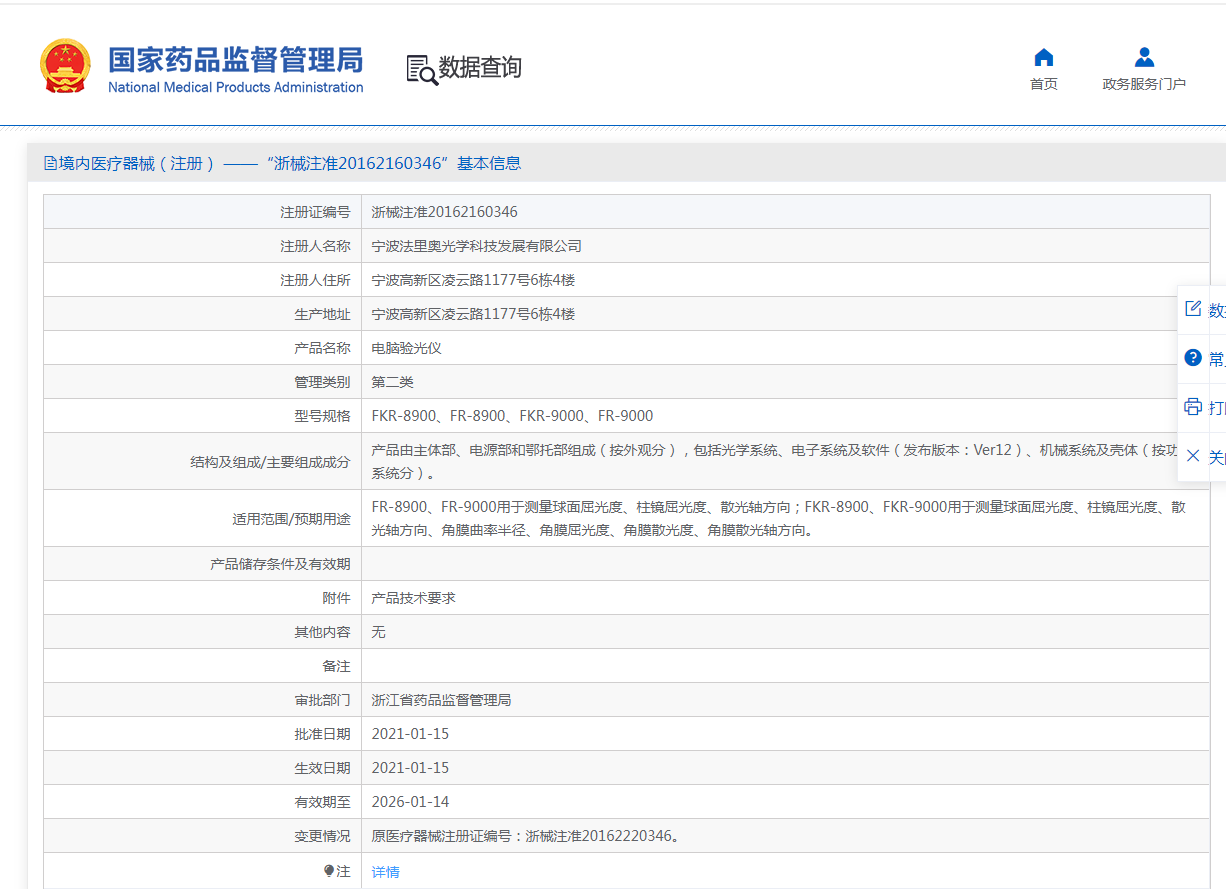This screenshot has width=1226, height=889.
Task: Click the 审批部门 value 浙江省药品监督管理局
Action: pyautogui.click(x=441, y=700)
